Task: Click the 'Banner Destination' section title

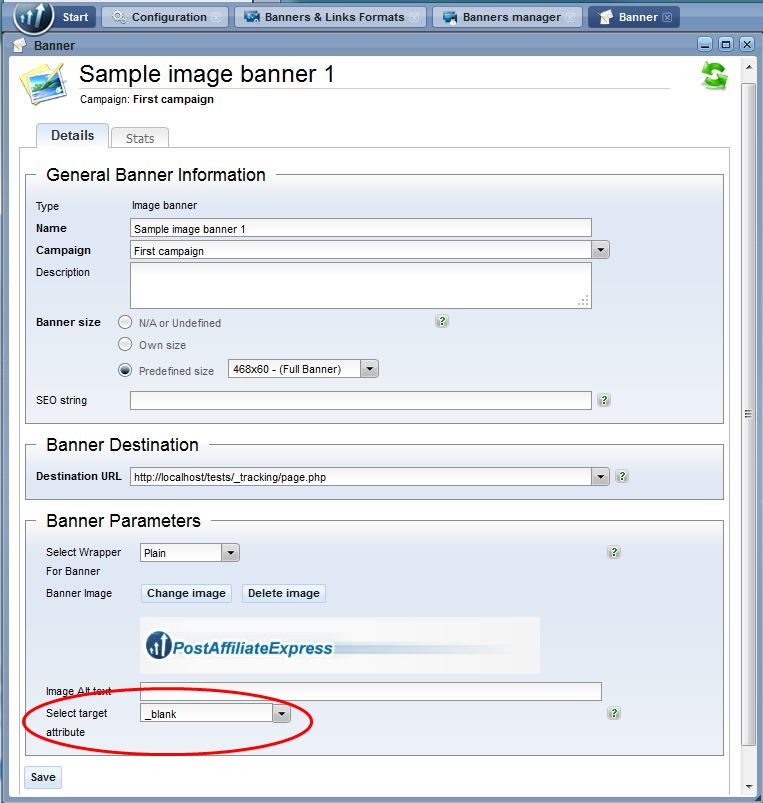Action: point(122,445)
